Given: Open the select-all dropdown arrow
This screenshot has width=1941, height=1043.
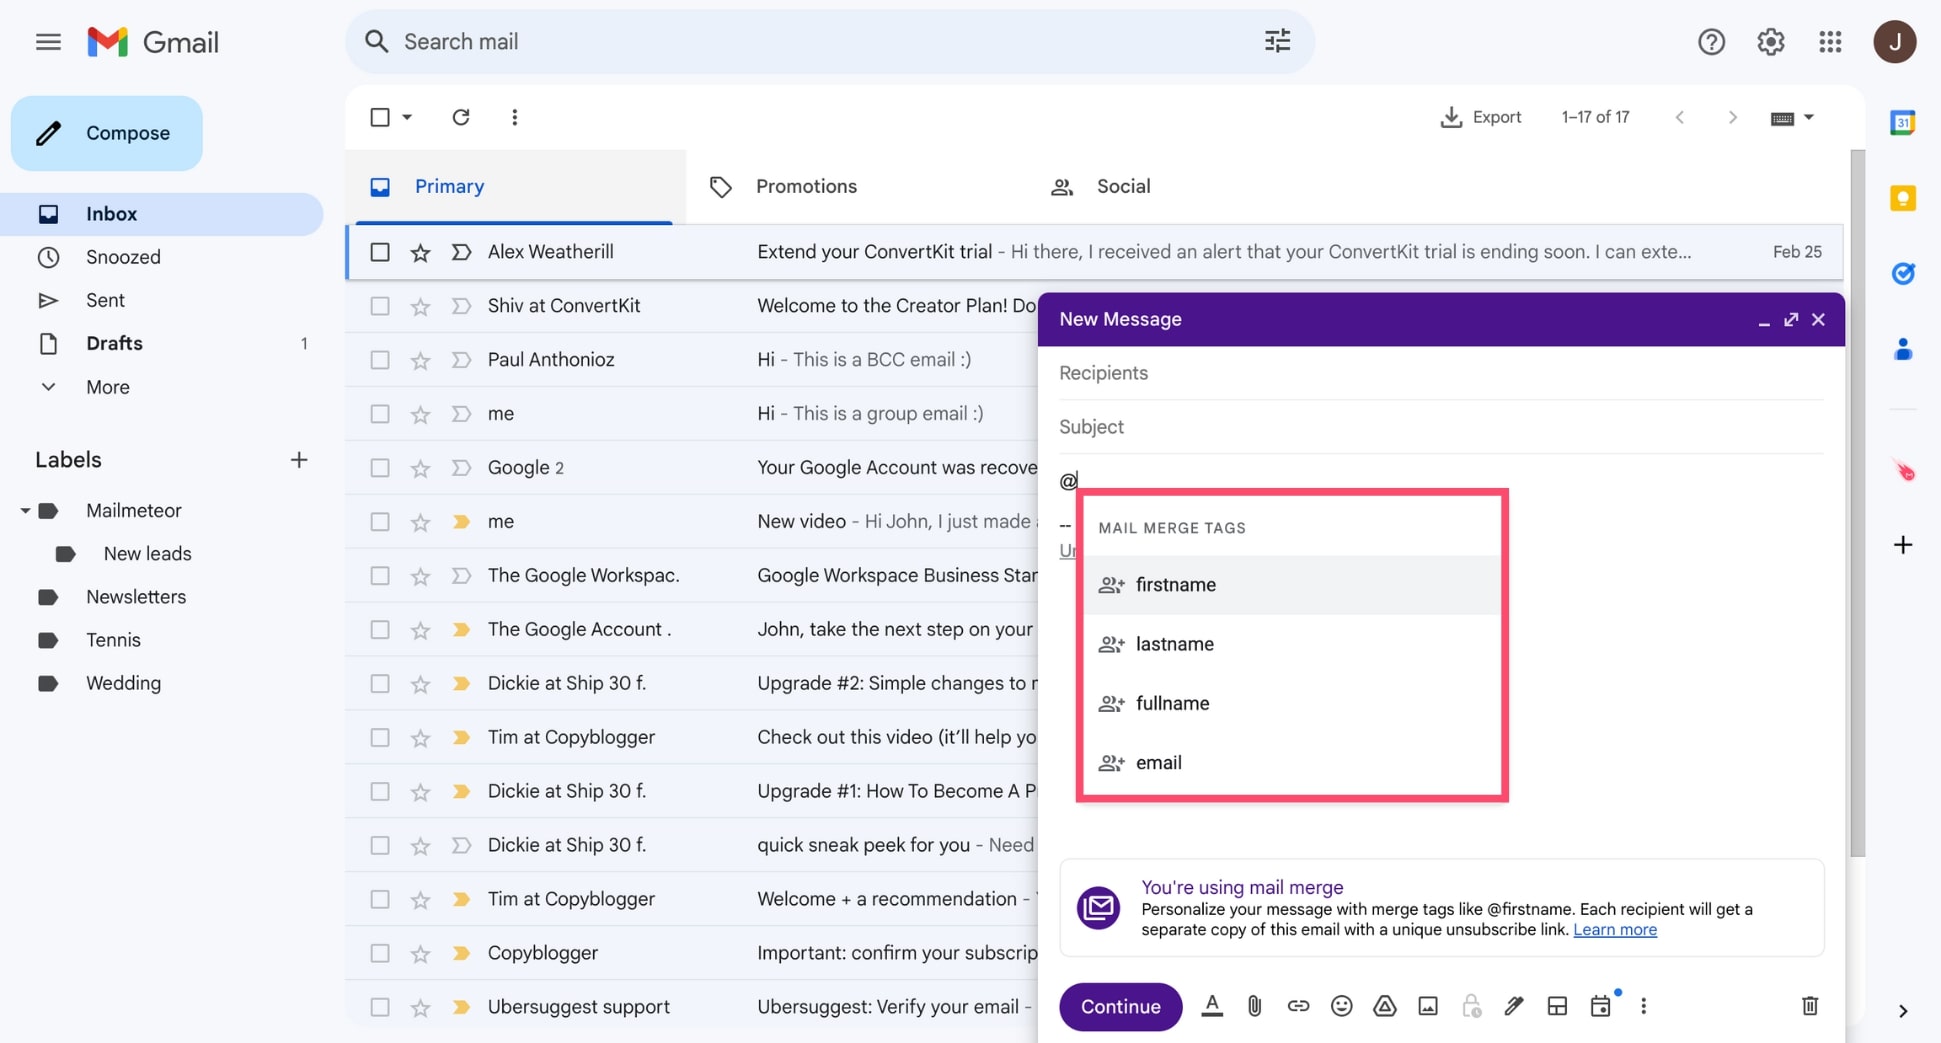Looking at the screenshot, I should 407,117.
